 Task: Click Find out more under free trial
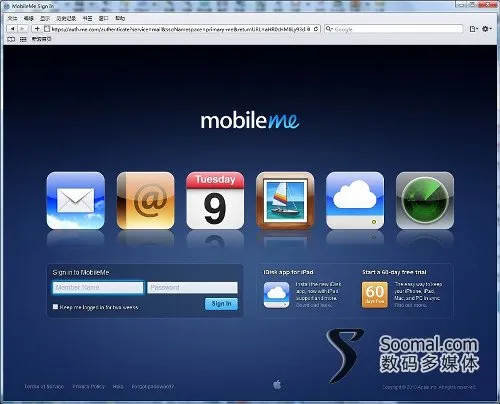coord(410,305)
